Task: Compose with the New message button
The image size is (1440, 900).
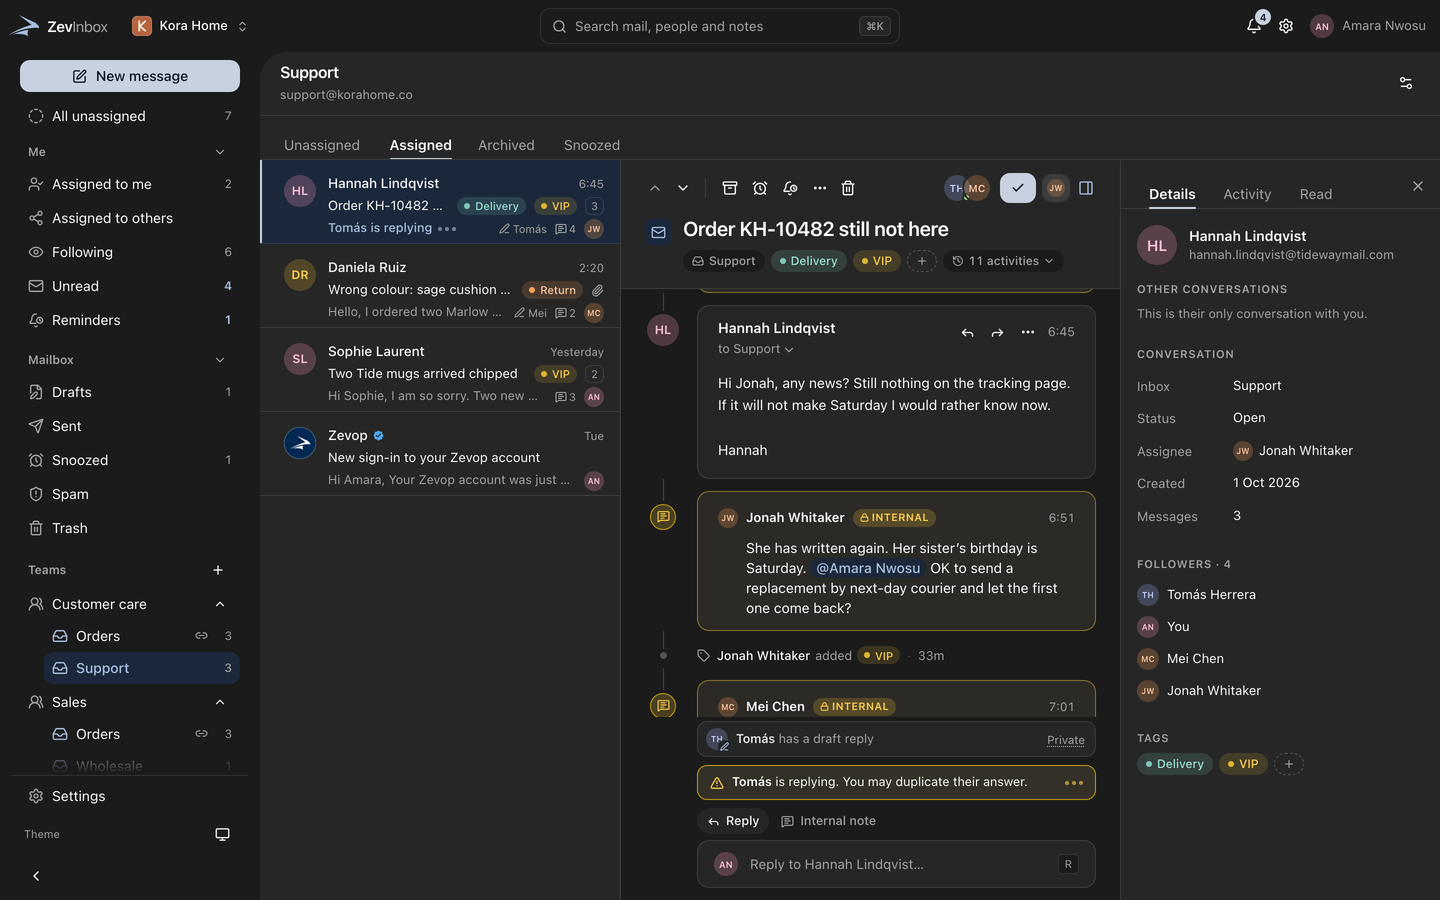Action: pos(130,76)
